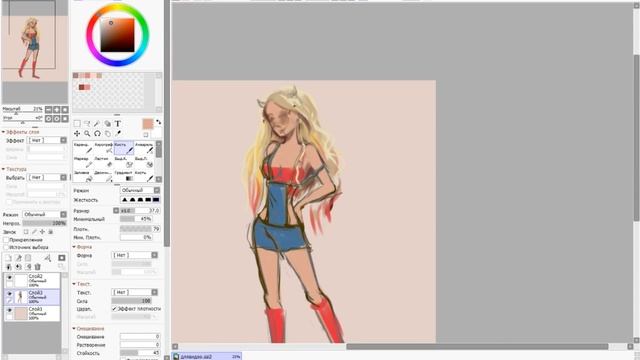The height and width of the screenshot is (360, 640).
Task: Adjust the Минимальный size slider
Action: [x=136, y=219]
